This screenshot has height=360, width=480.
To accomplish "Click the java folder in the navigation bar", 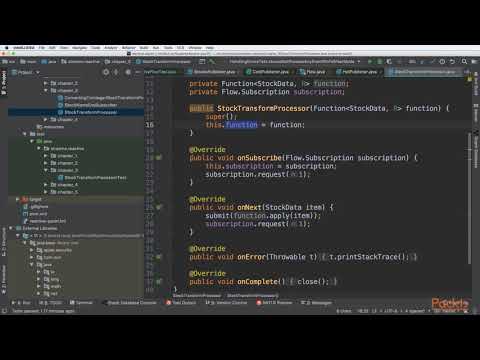I will tap(49, 62).
